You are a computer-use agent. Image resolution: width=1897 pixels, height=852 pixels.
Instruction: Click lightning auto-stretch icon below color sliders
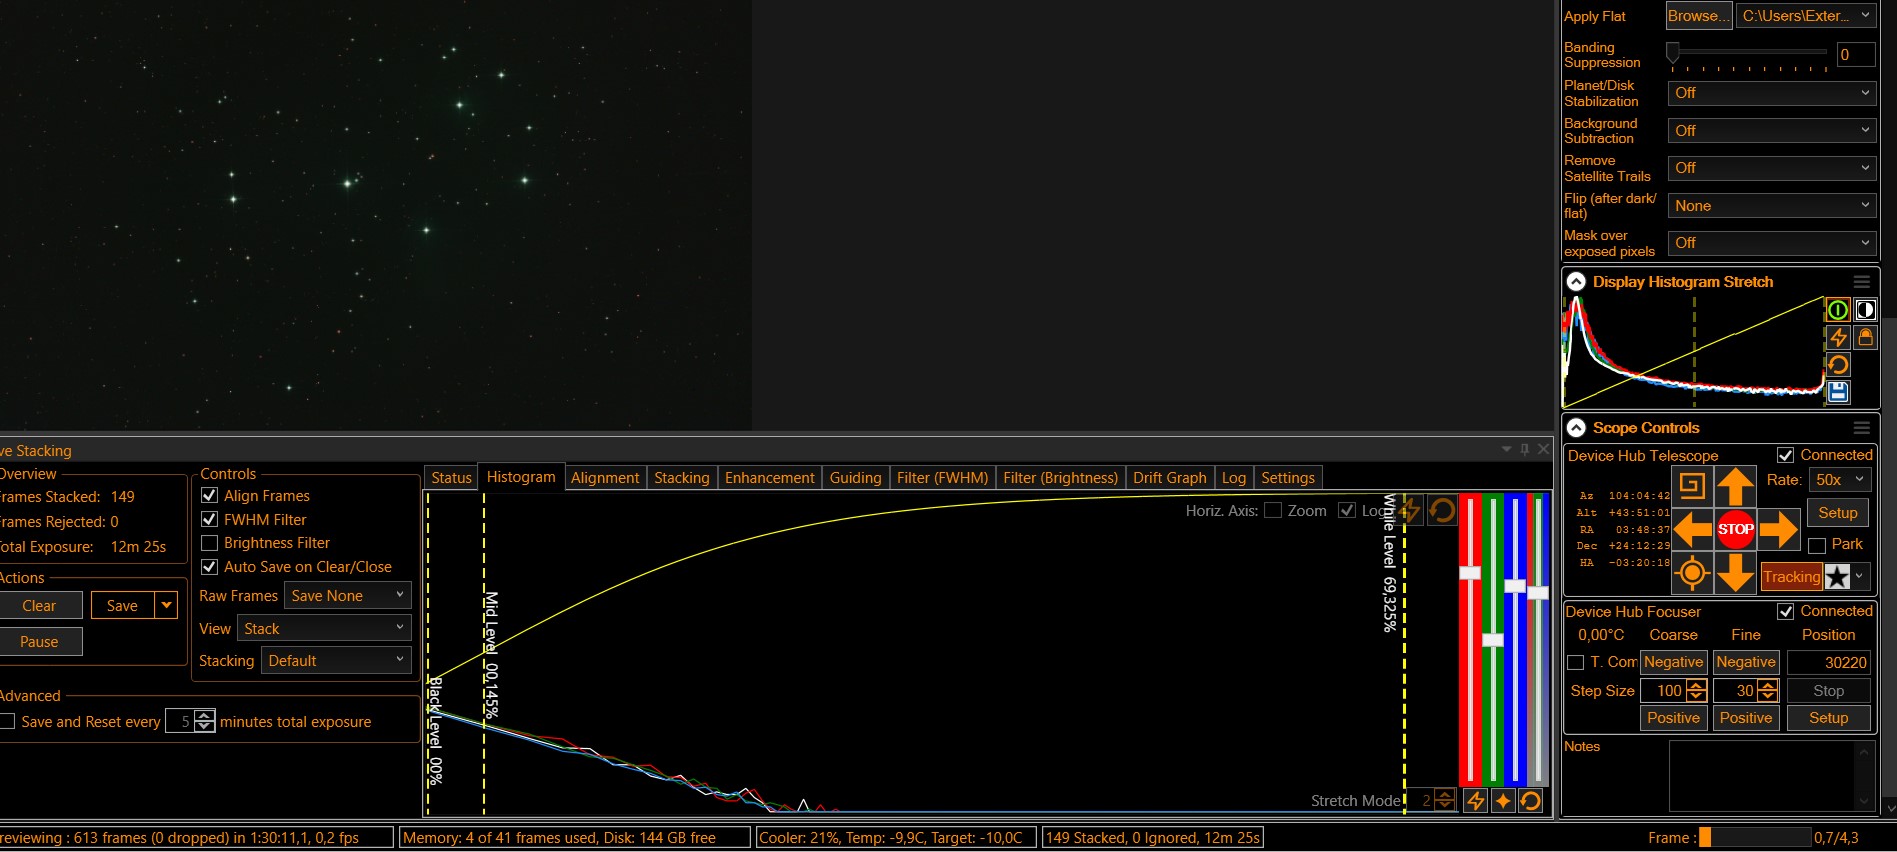point(1475,801)
